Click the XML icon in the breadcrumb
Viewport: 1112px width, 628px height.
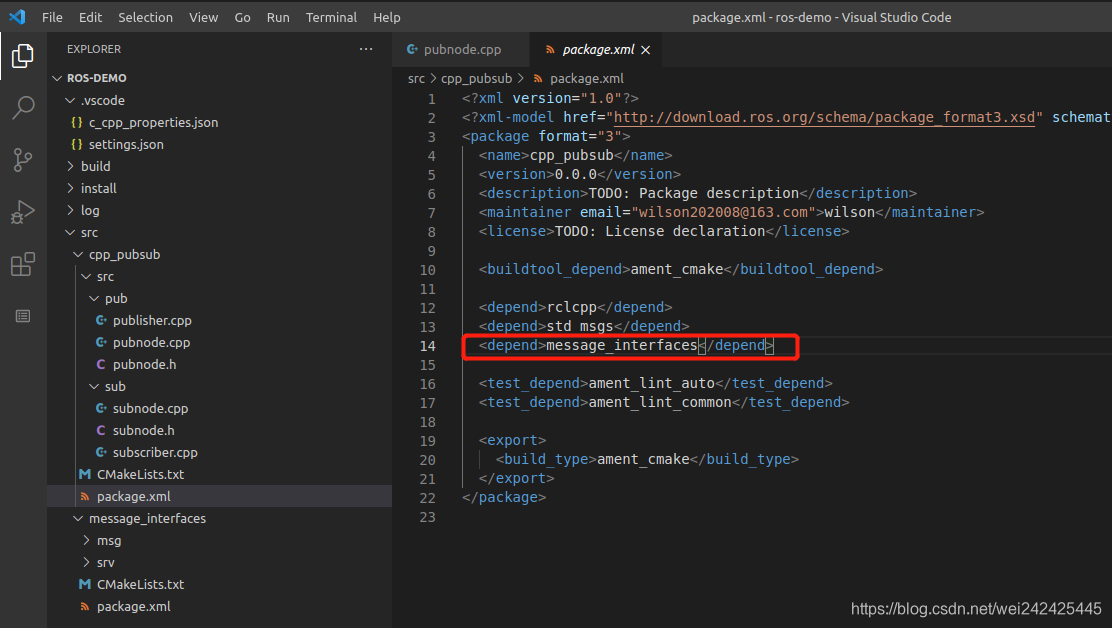pyautogui.click(x=538, y=79)
